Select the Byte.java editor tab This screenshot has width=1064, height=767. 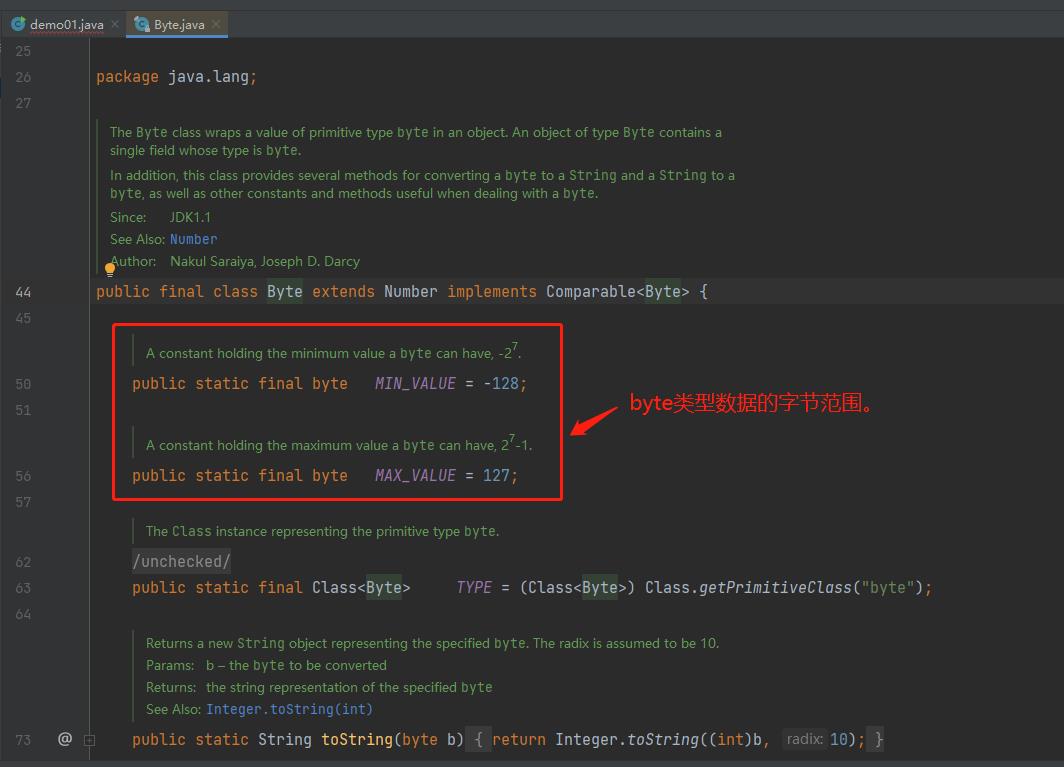pyautogui.click(x=178, y=24)
